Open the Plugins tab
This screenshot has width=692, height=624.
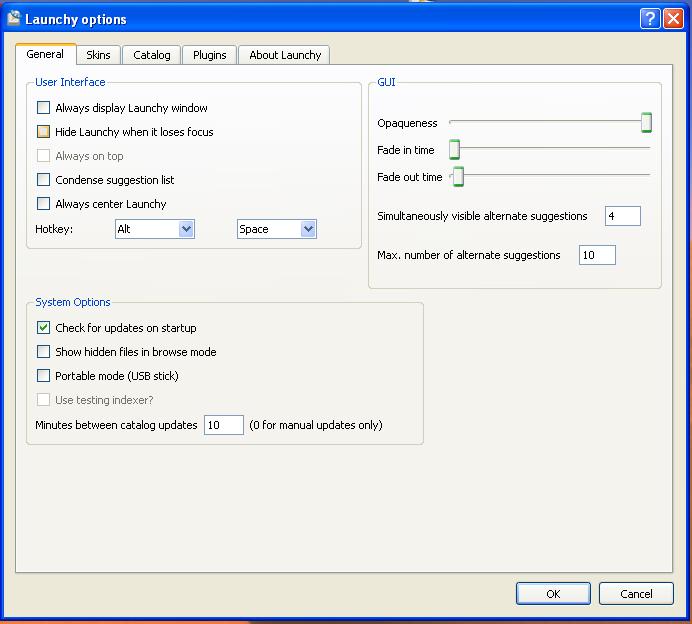210,55
